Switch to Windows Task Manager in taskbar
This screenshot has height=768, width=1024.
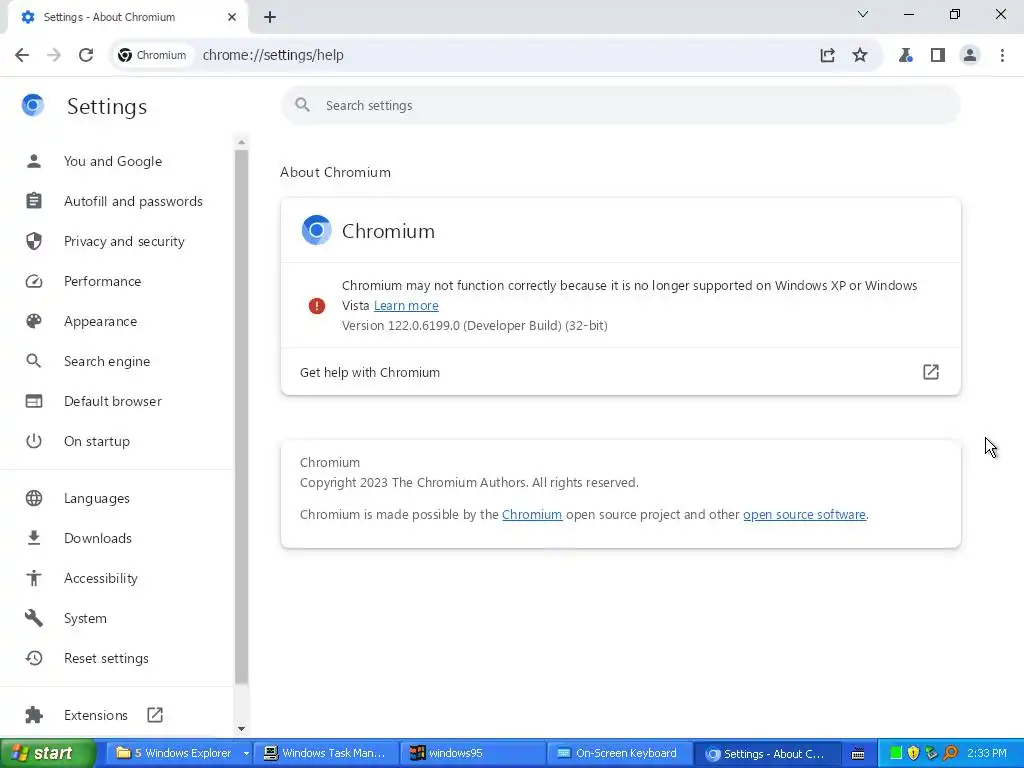(325, 754)
